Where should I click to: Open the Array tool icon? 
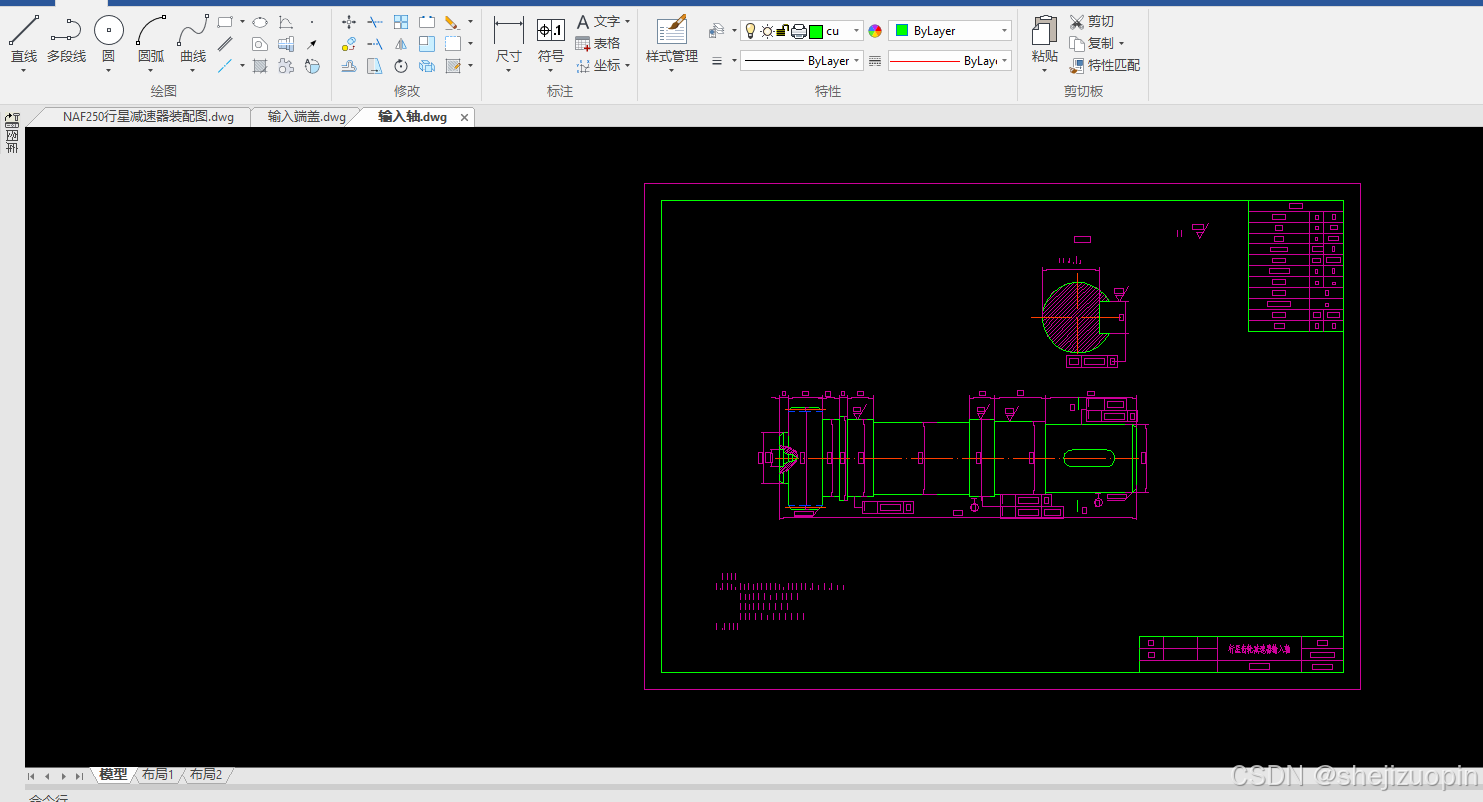click(x=401, y=21)
